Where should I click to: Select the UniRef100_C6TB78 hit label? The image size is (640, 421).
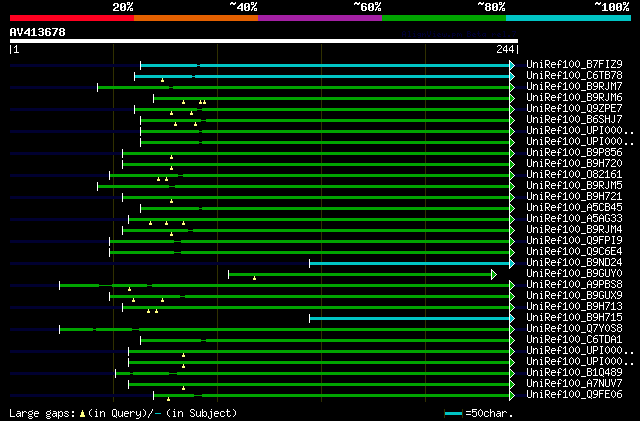[x=574, y=76]
